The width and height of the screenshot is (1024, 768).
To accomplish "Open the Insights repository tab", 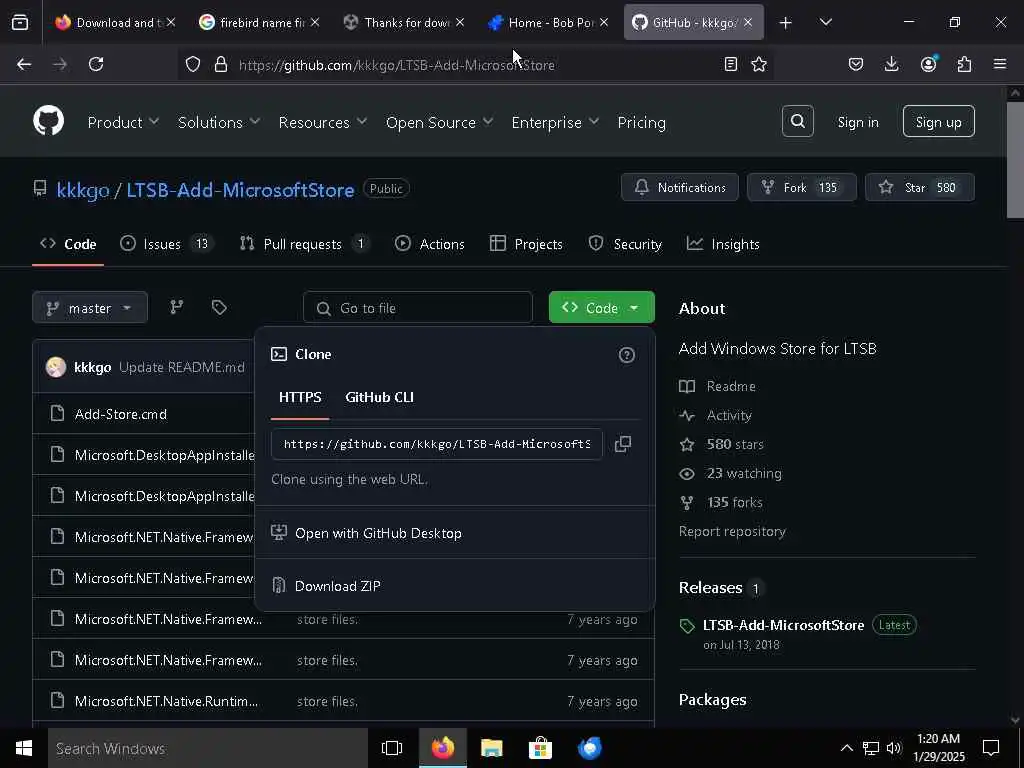I will click(723, 244).
